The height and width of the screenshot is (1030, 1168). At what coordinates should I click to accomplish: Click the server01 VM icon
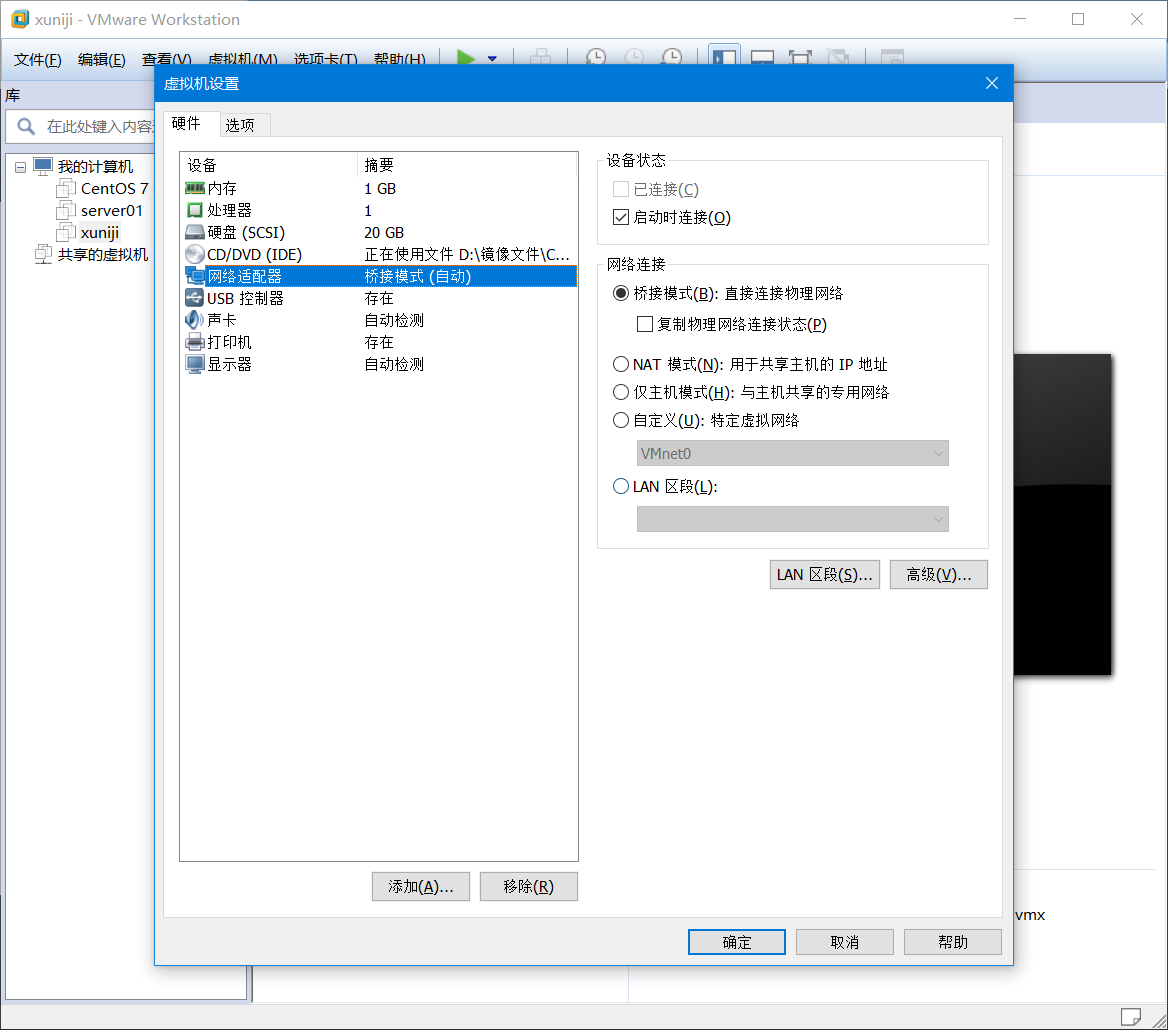pos(66,210)
